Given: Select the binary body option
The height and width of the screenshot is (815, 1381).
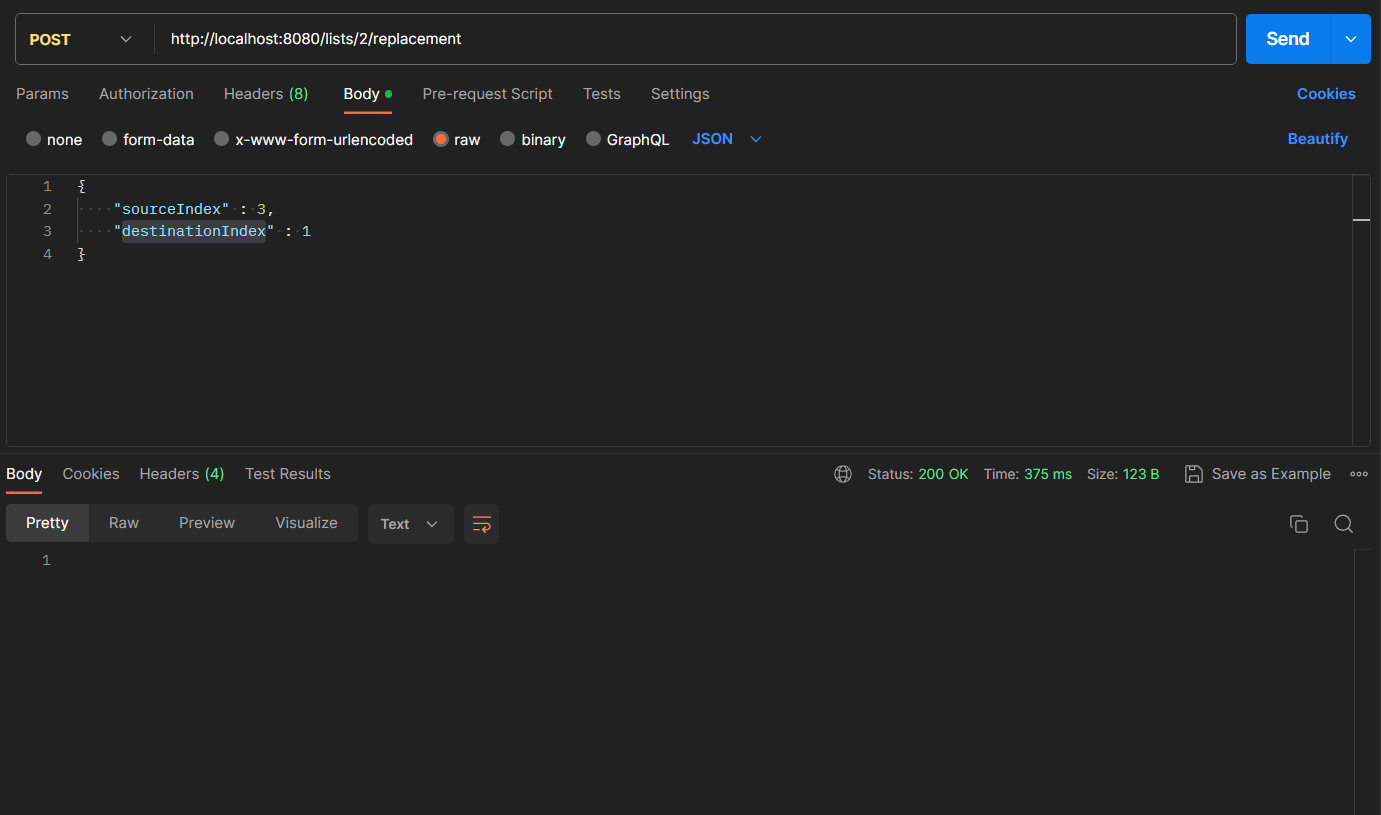Looking at the screenshot, I should 532,139.
